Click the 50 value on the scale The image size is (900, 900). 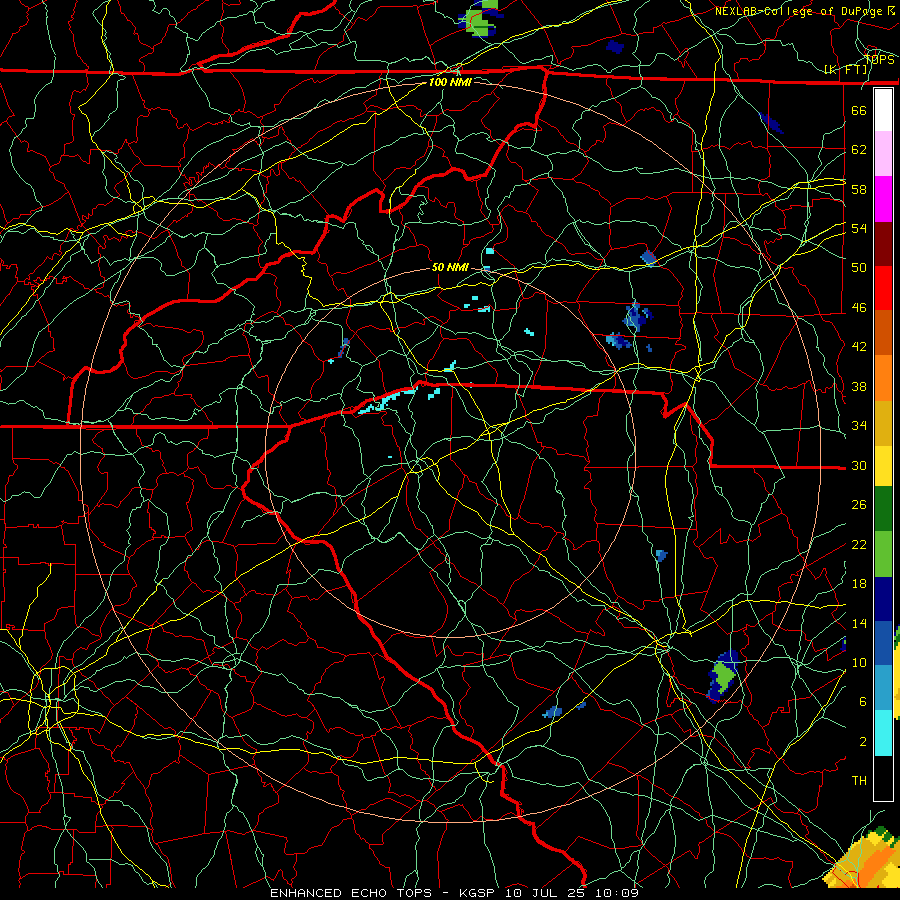(859, 267)
